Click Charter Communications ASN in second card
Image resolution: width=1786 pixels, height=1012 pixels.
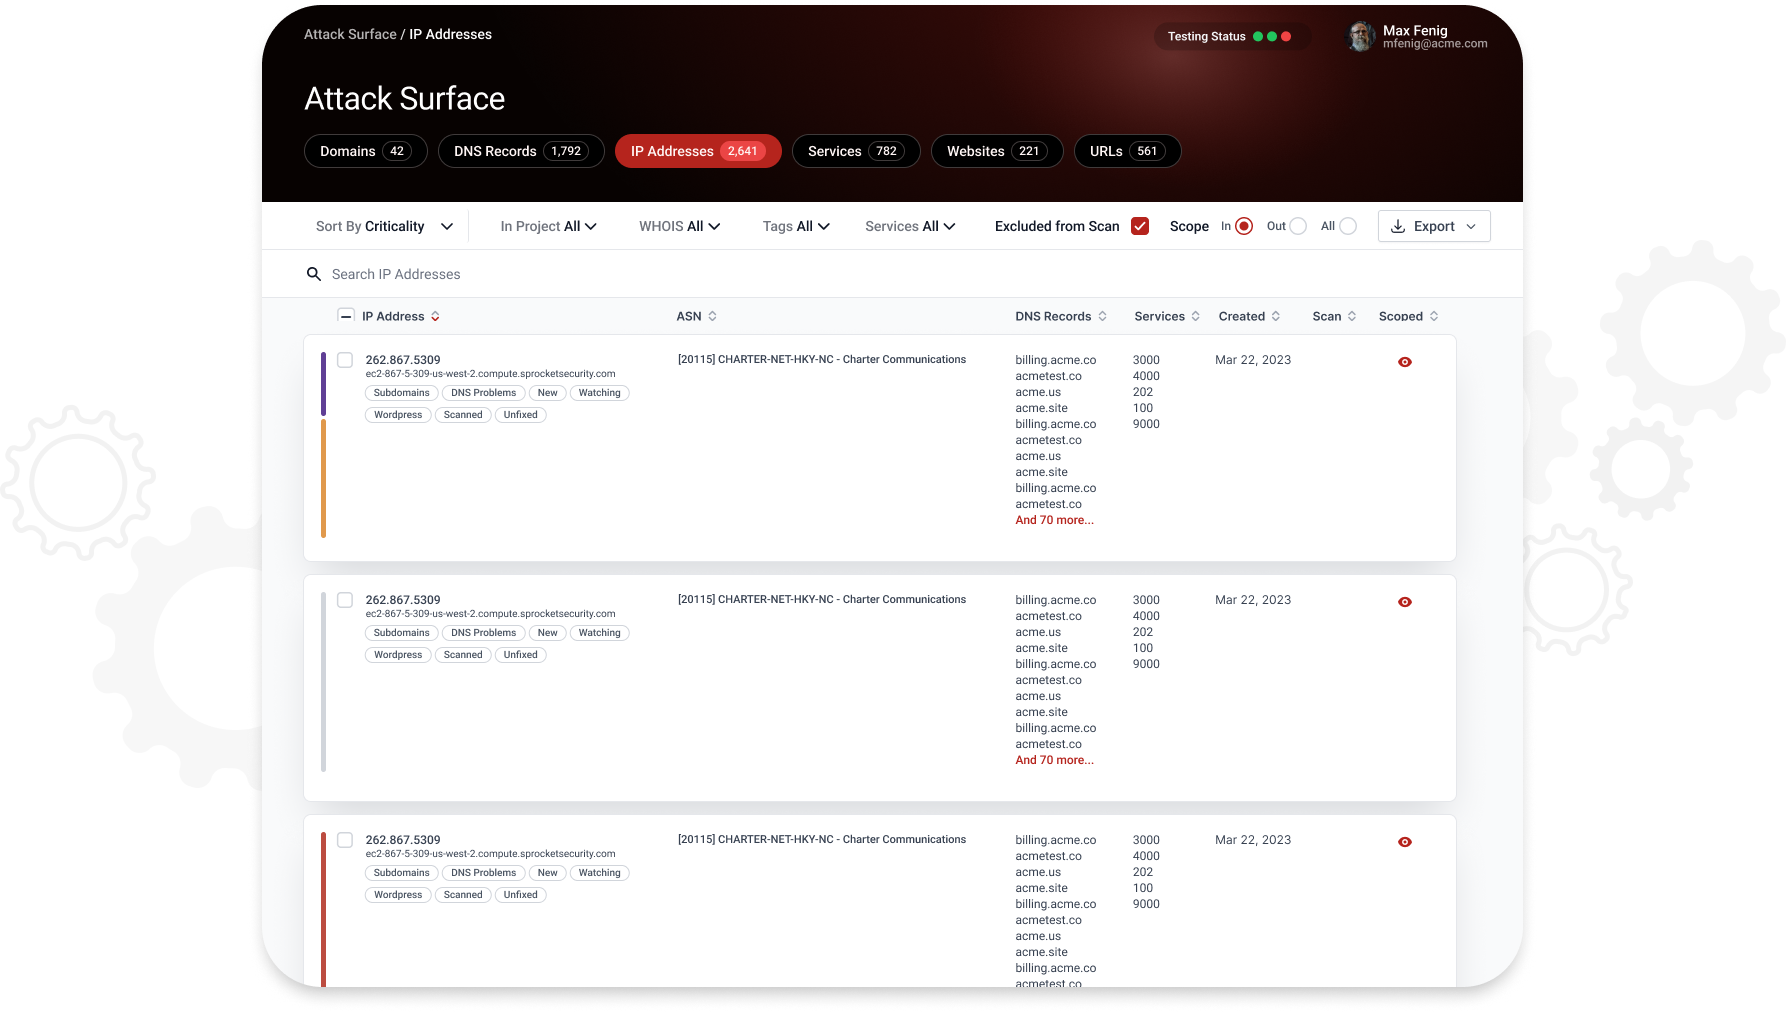(822, 600)
